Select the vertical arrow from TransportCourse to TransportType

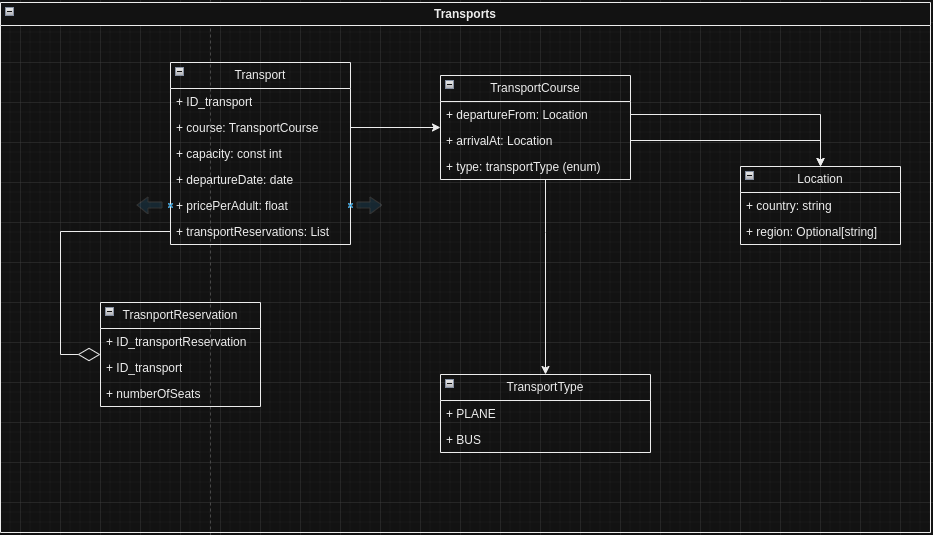545,277
